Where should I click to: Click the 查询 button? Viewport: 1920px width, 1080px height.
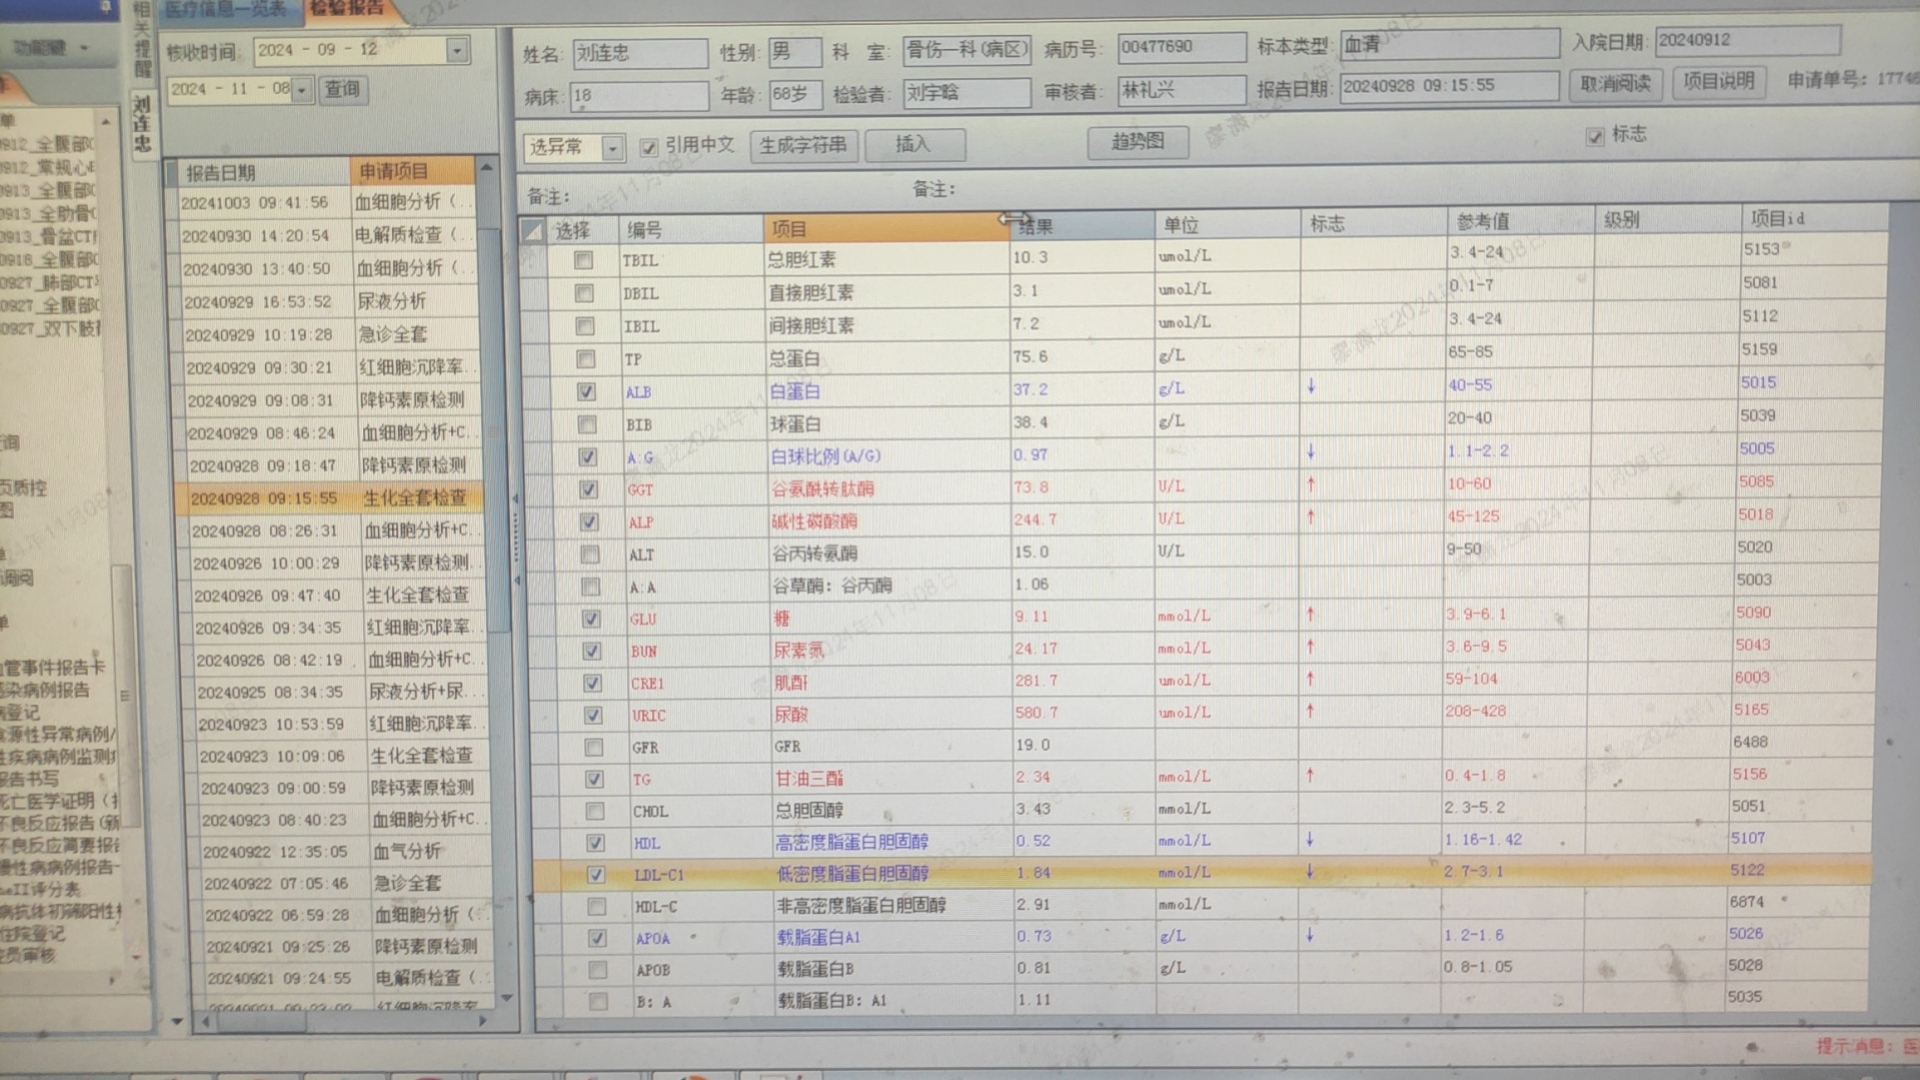click(342, 89)
